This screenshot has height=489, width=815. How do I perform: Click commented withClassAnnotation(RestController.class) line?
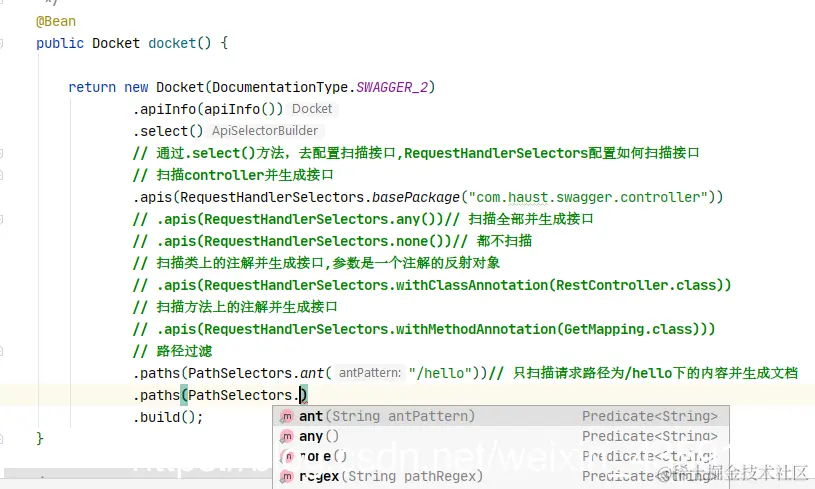click(432, 285)
